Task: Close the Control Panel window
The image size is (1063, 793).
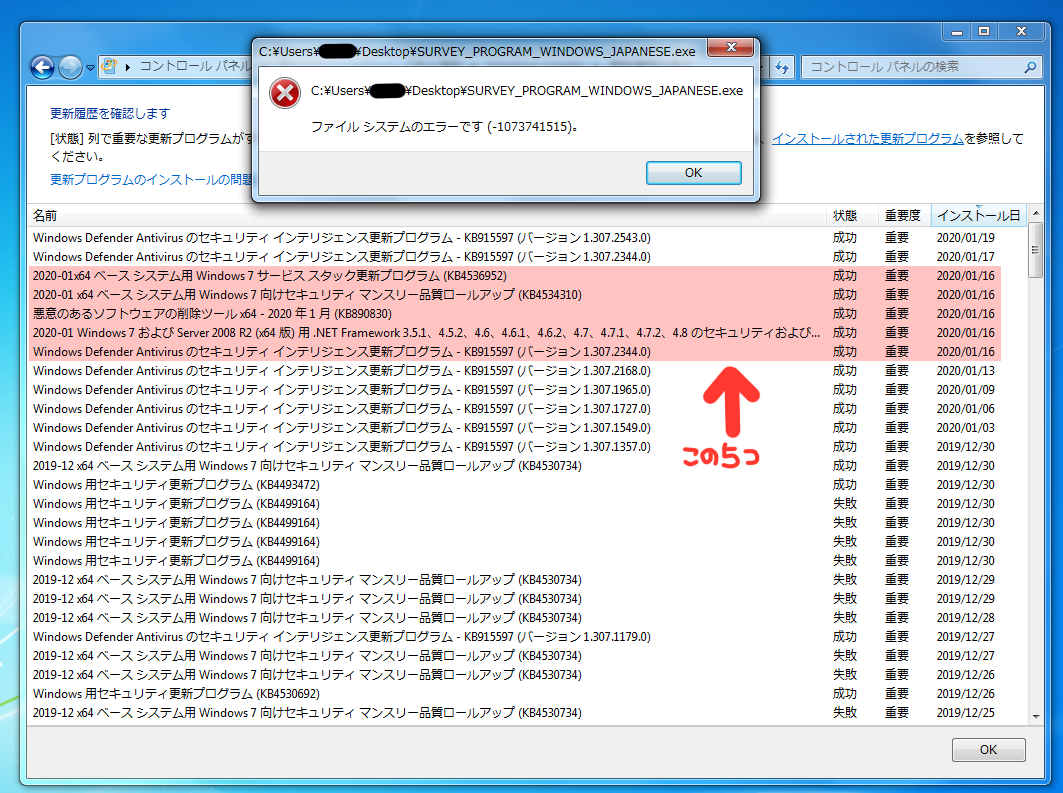Action: pos(1022,31)
